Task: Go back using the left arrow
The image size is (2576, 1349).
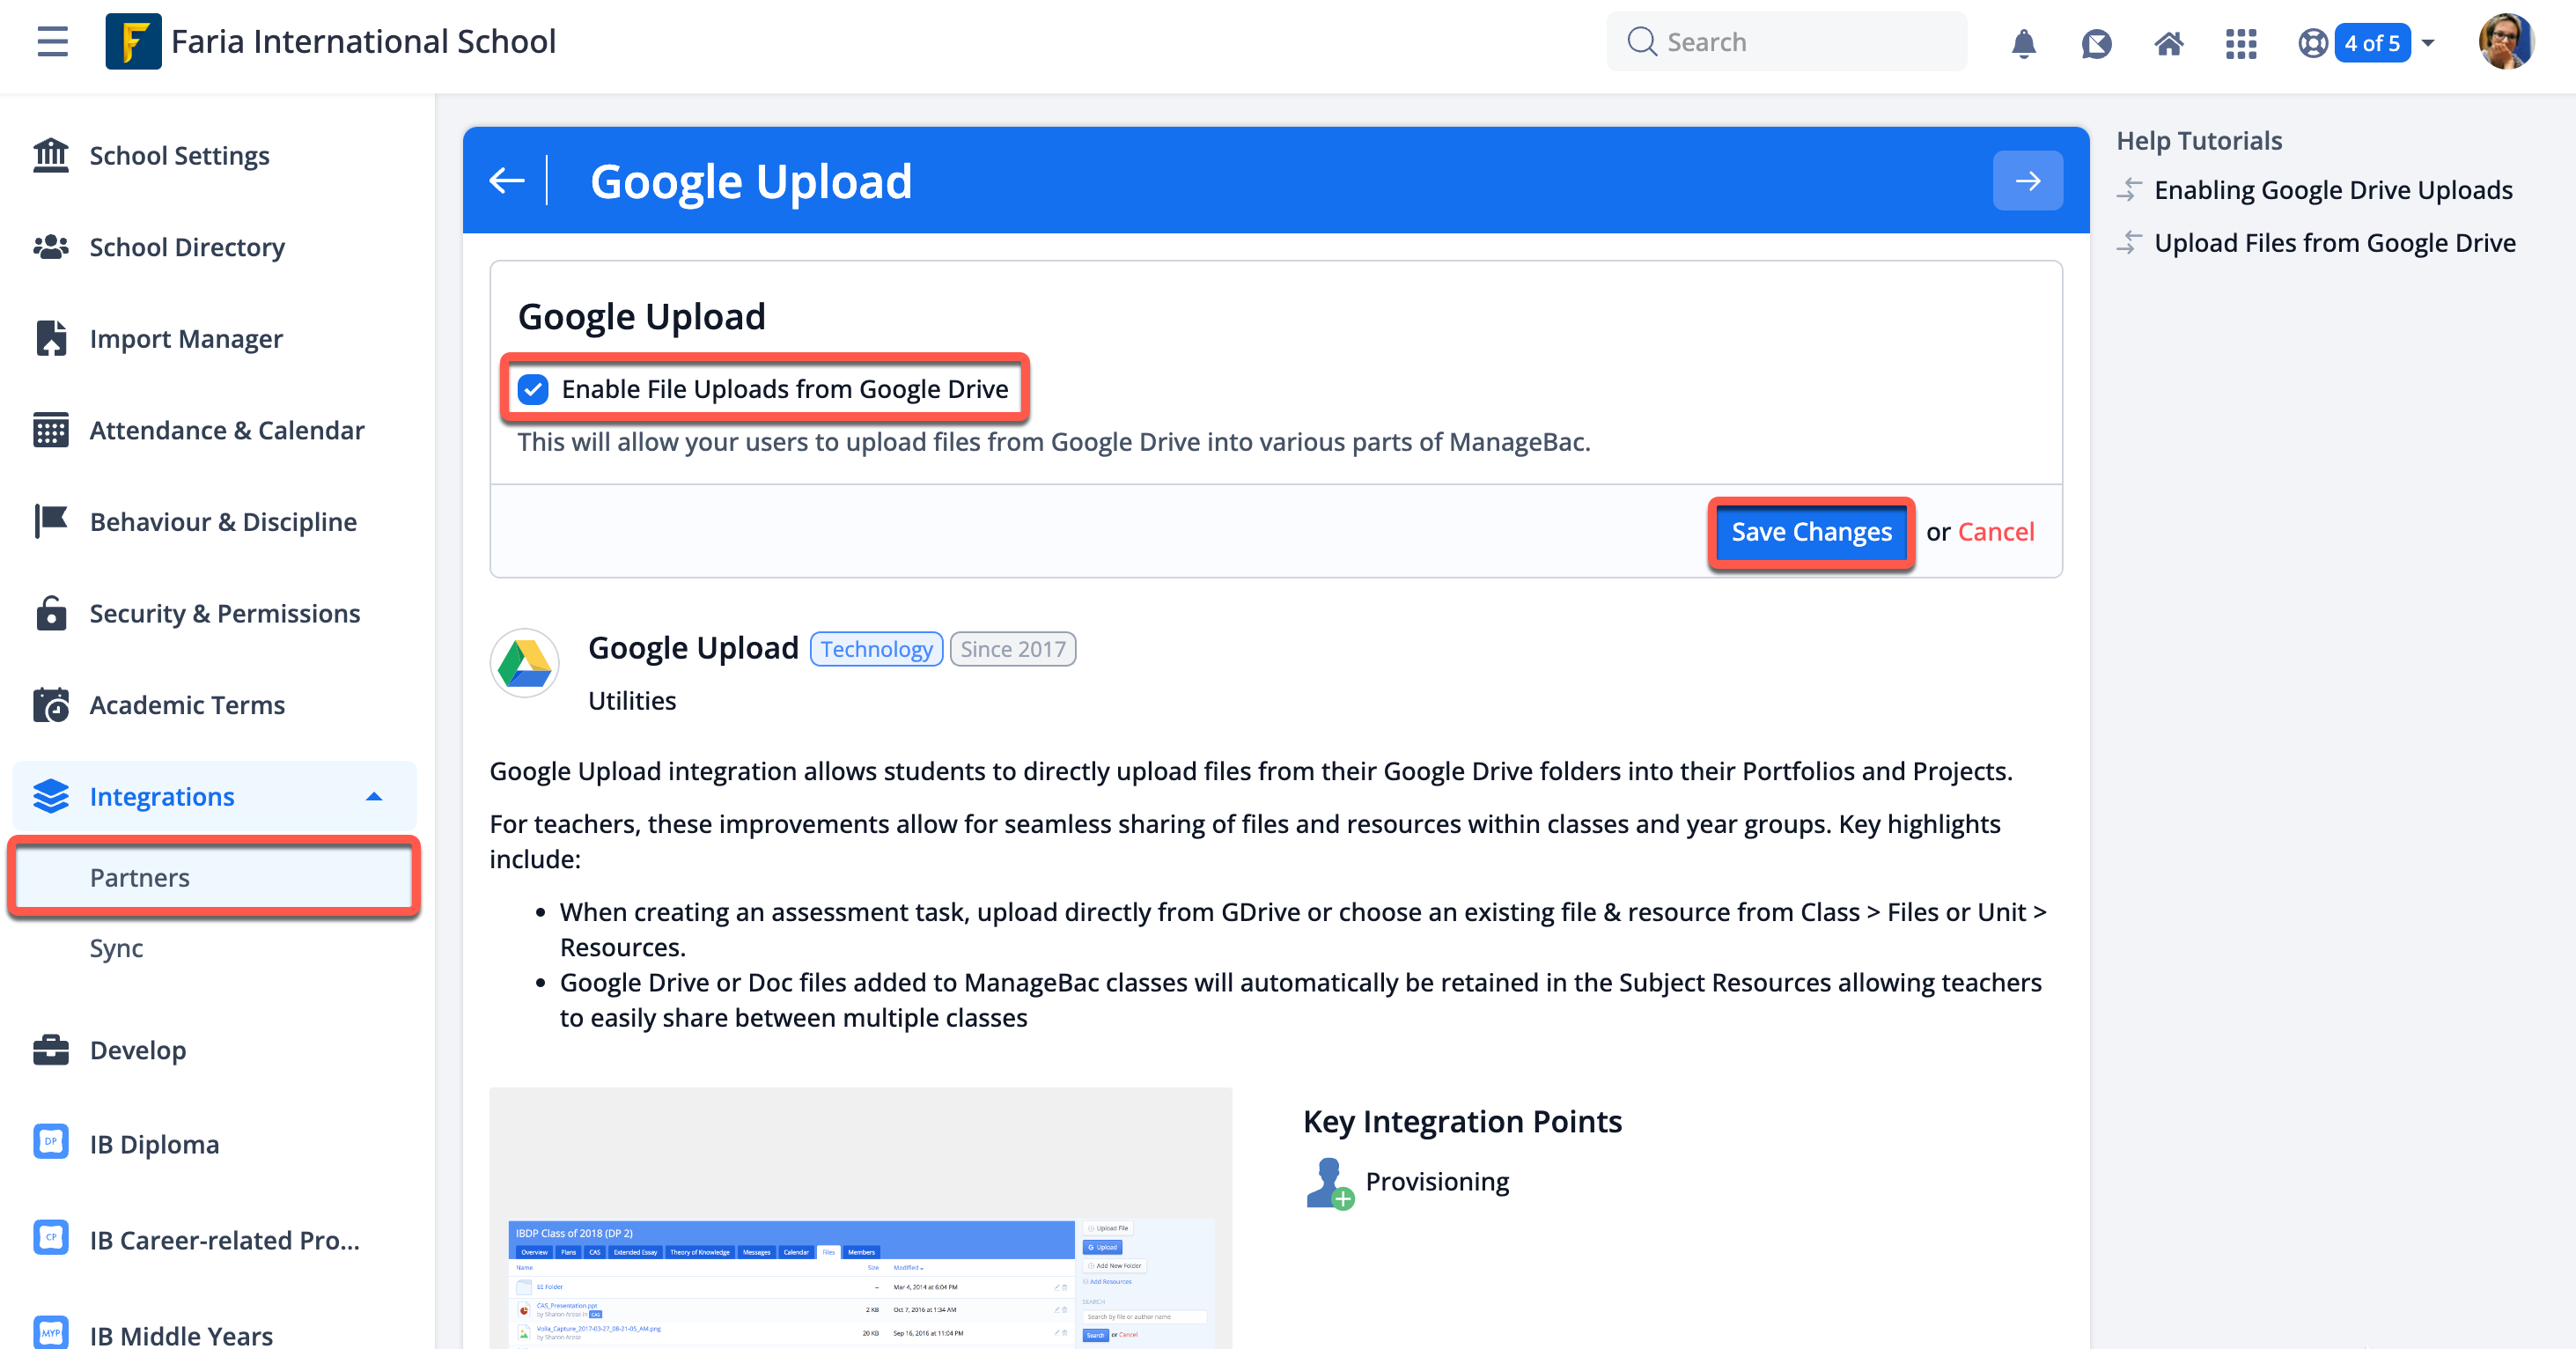Action: coord(507,180)
